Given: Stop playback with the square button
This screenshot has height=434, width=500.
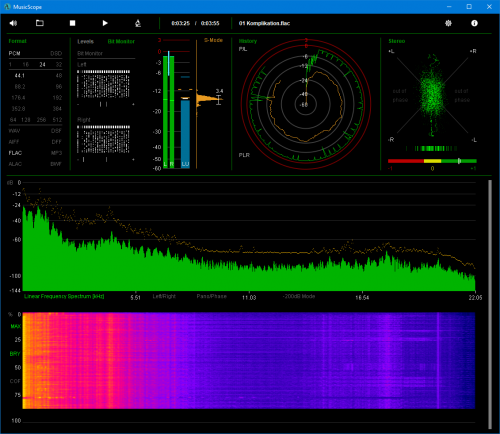Looking at the screenshot, I should tap(72, 23).
